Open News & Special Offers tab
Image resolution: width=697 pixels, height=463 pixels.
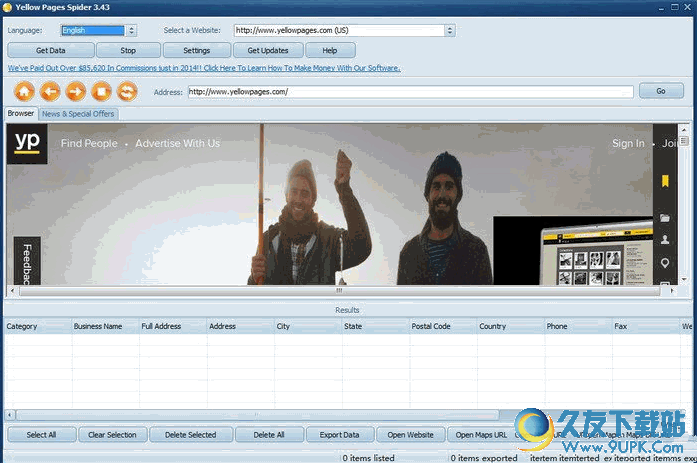[78, 114]
